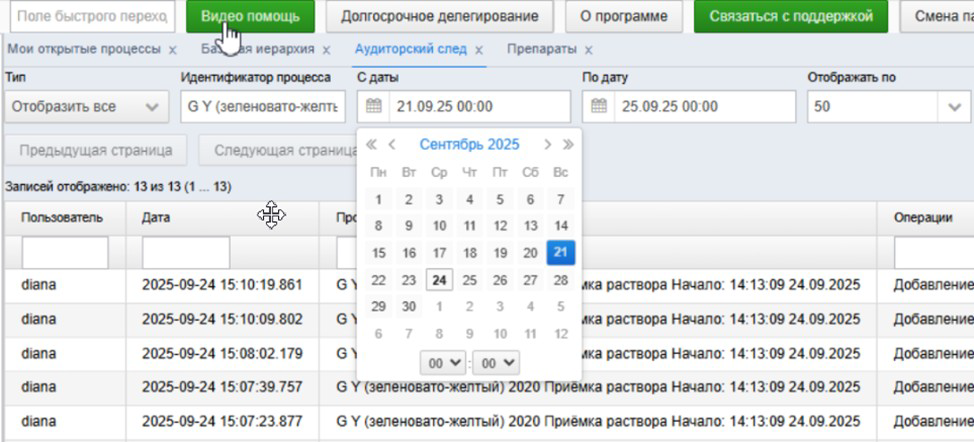Go to previous year in calendar
This screenshot has width=974, height=442.
[x=371, y=145]
